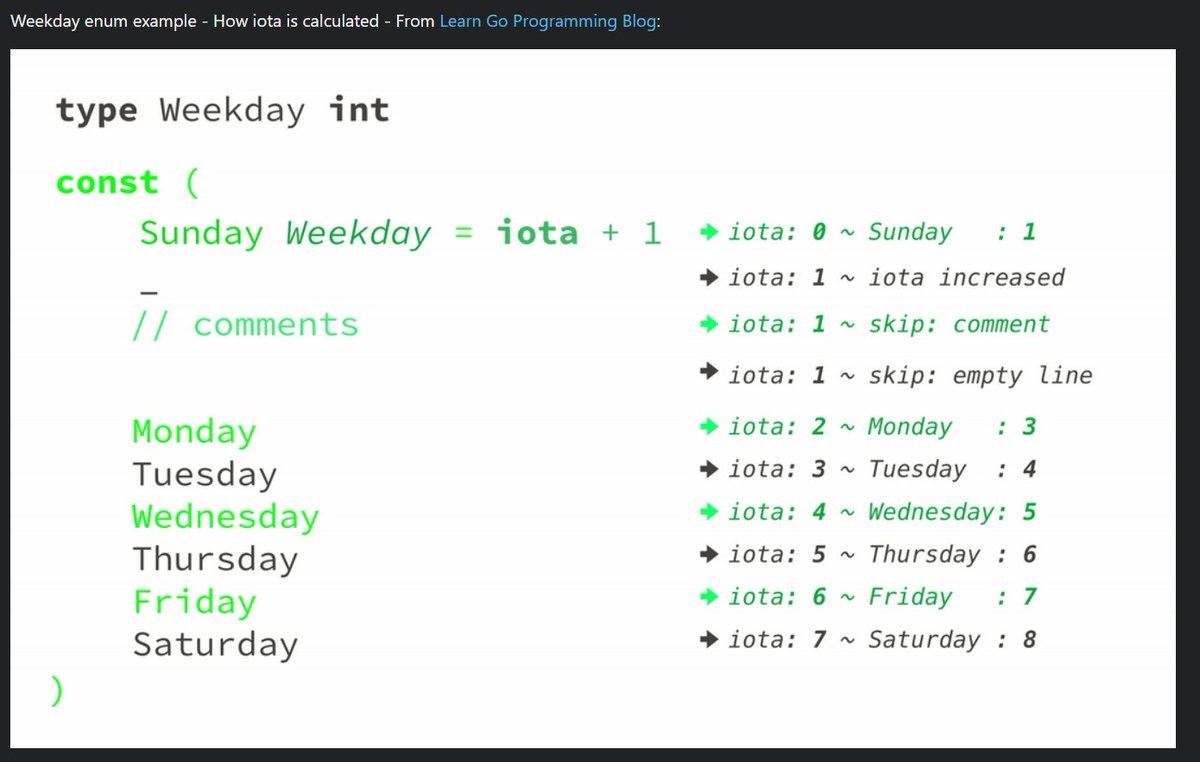This screenshot has width=1200, height=762.
Task: Click the black arrow beside skip: empty line
Action: [x=710, y=374]
